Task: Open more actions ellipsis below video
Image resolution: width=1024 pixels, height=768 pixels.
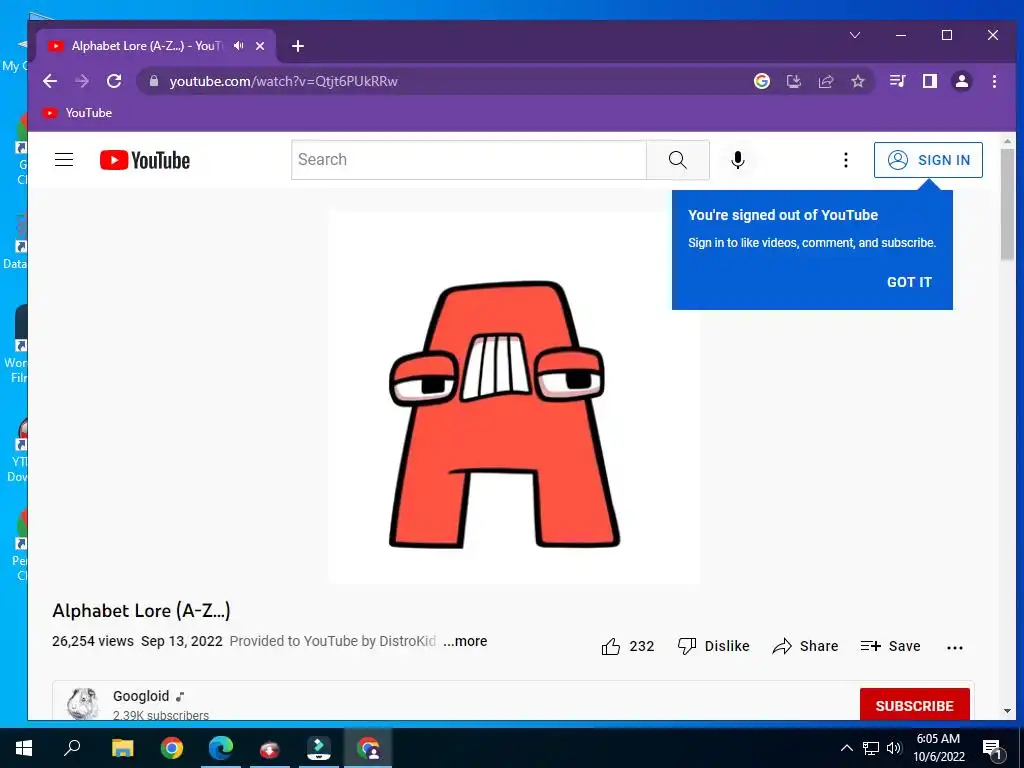Action: coord(955,647)
